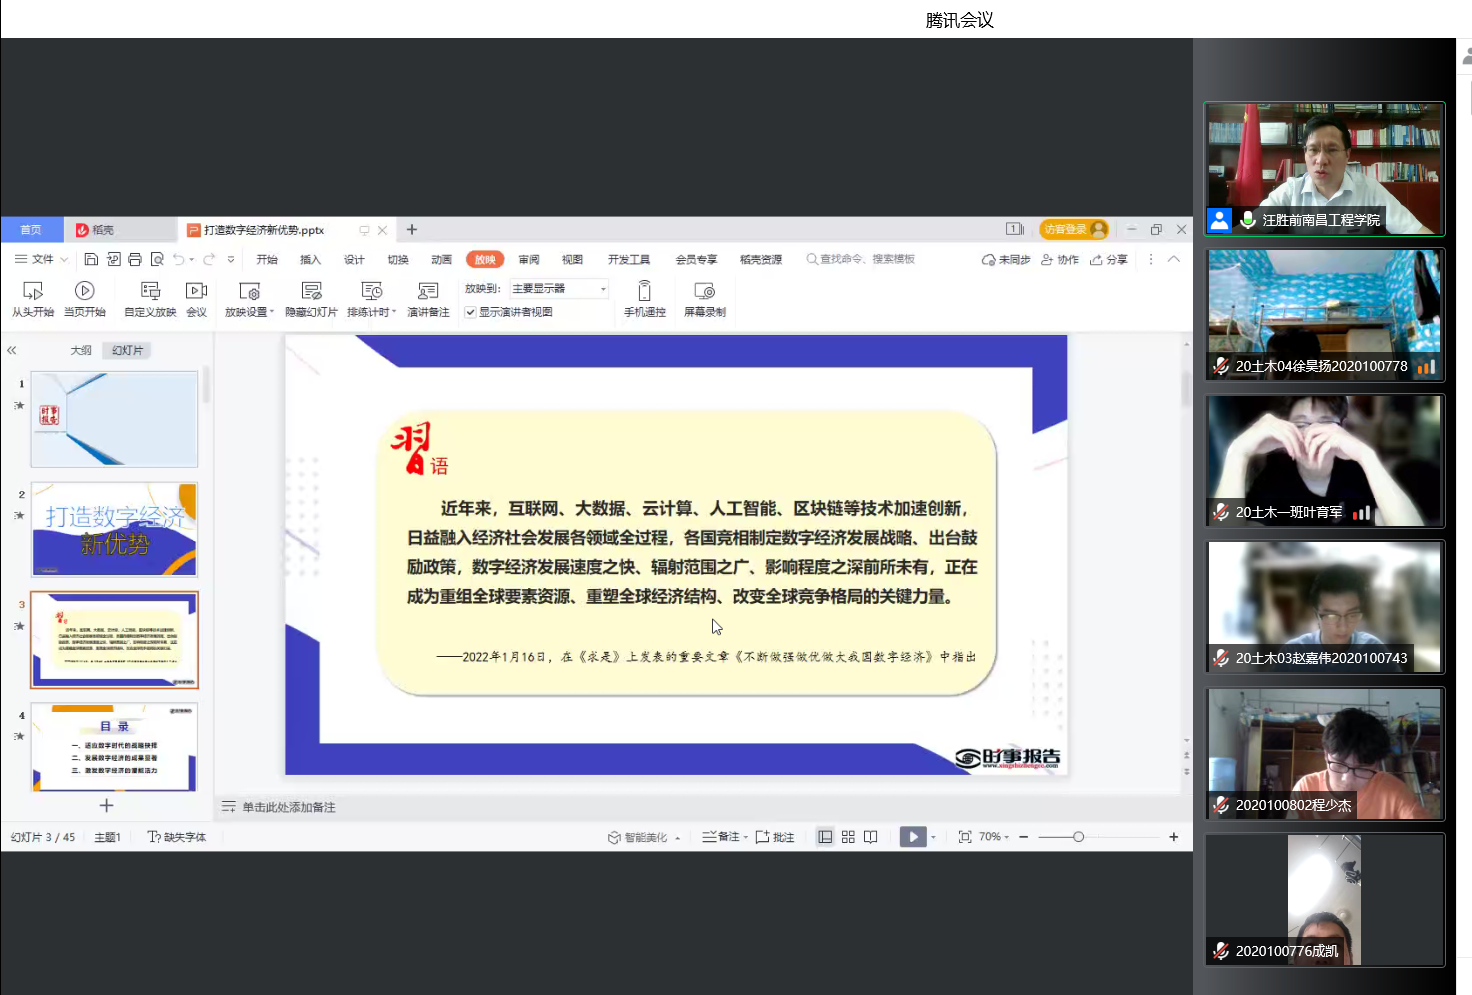The width and height of the screenshot is (1472, 995).
Task: Toggle the 显示演讲者视图 checkbox
Action: (x=470, y=312)
